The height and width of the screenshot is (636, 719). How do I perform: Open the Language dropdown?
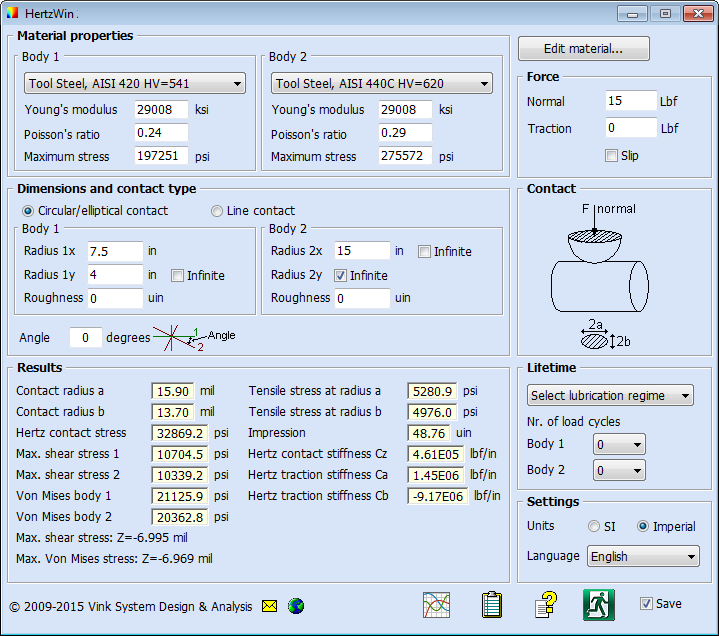pyautogui.click(x=642, y=556)
